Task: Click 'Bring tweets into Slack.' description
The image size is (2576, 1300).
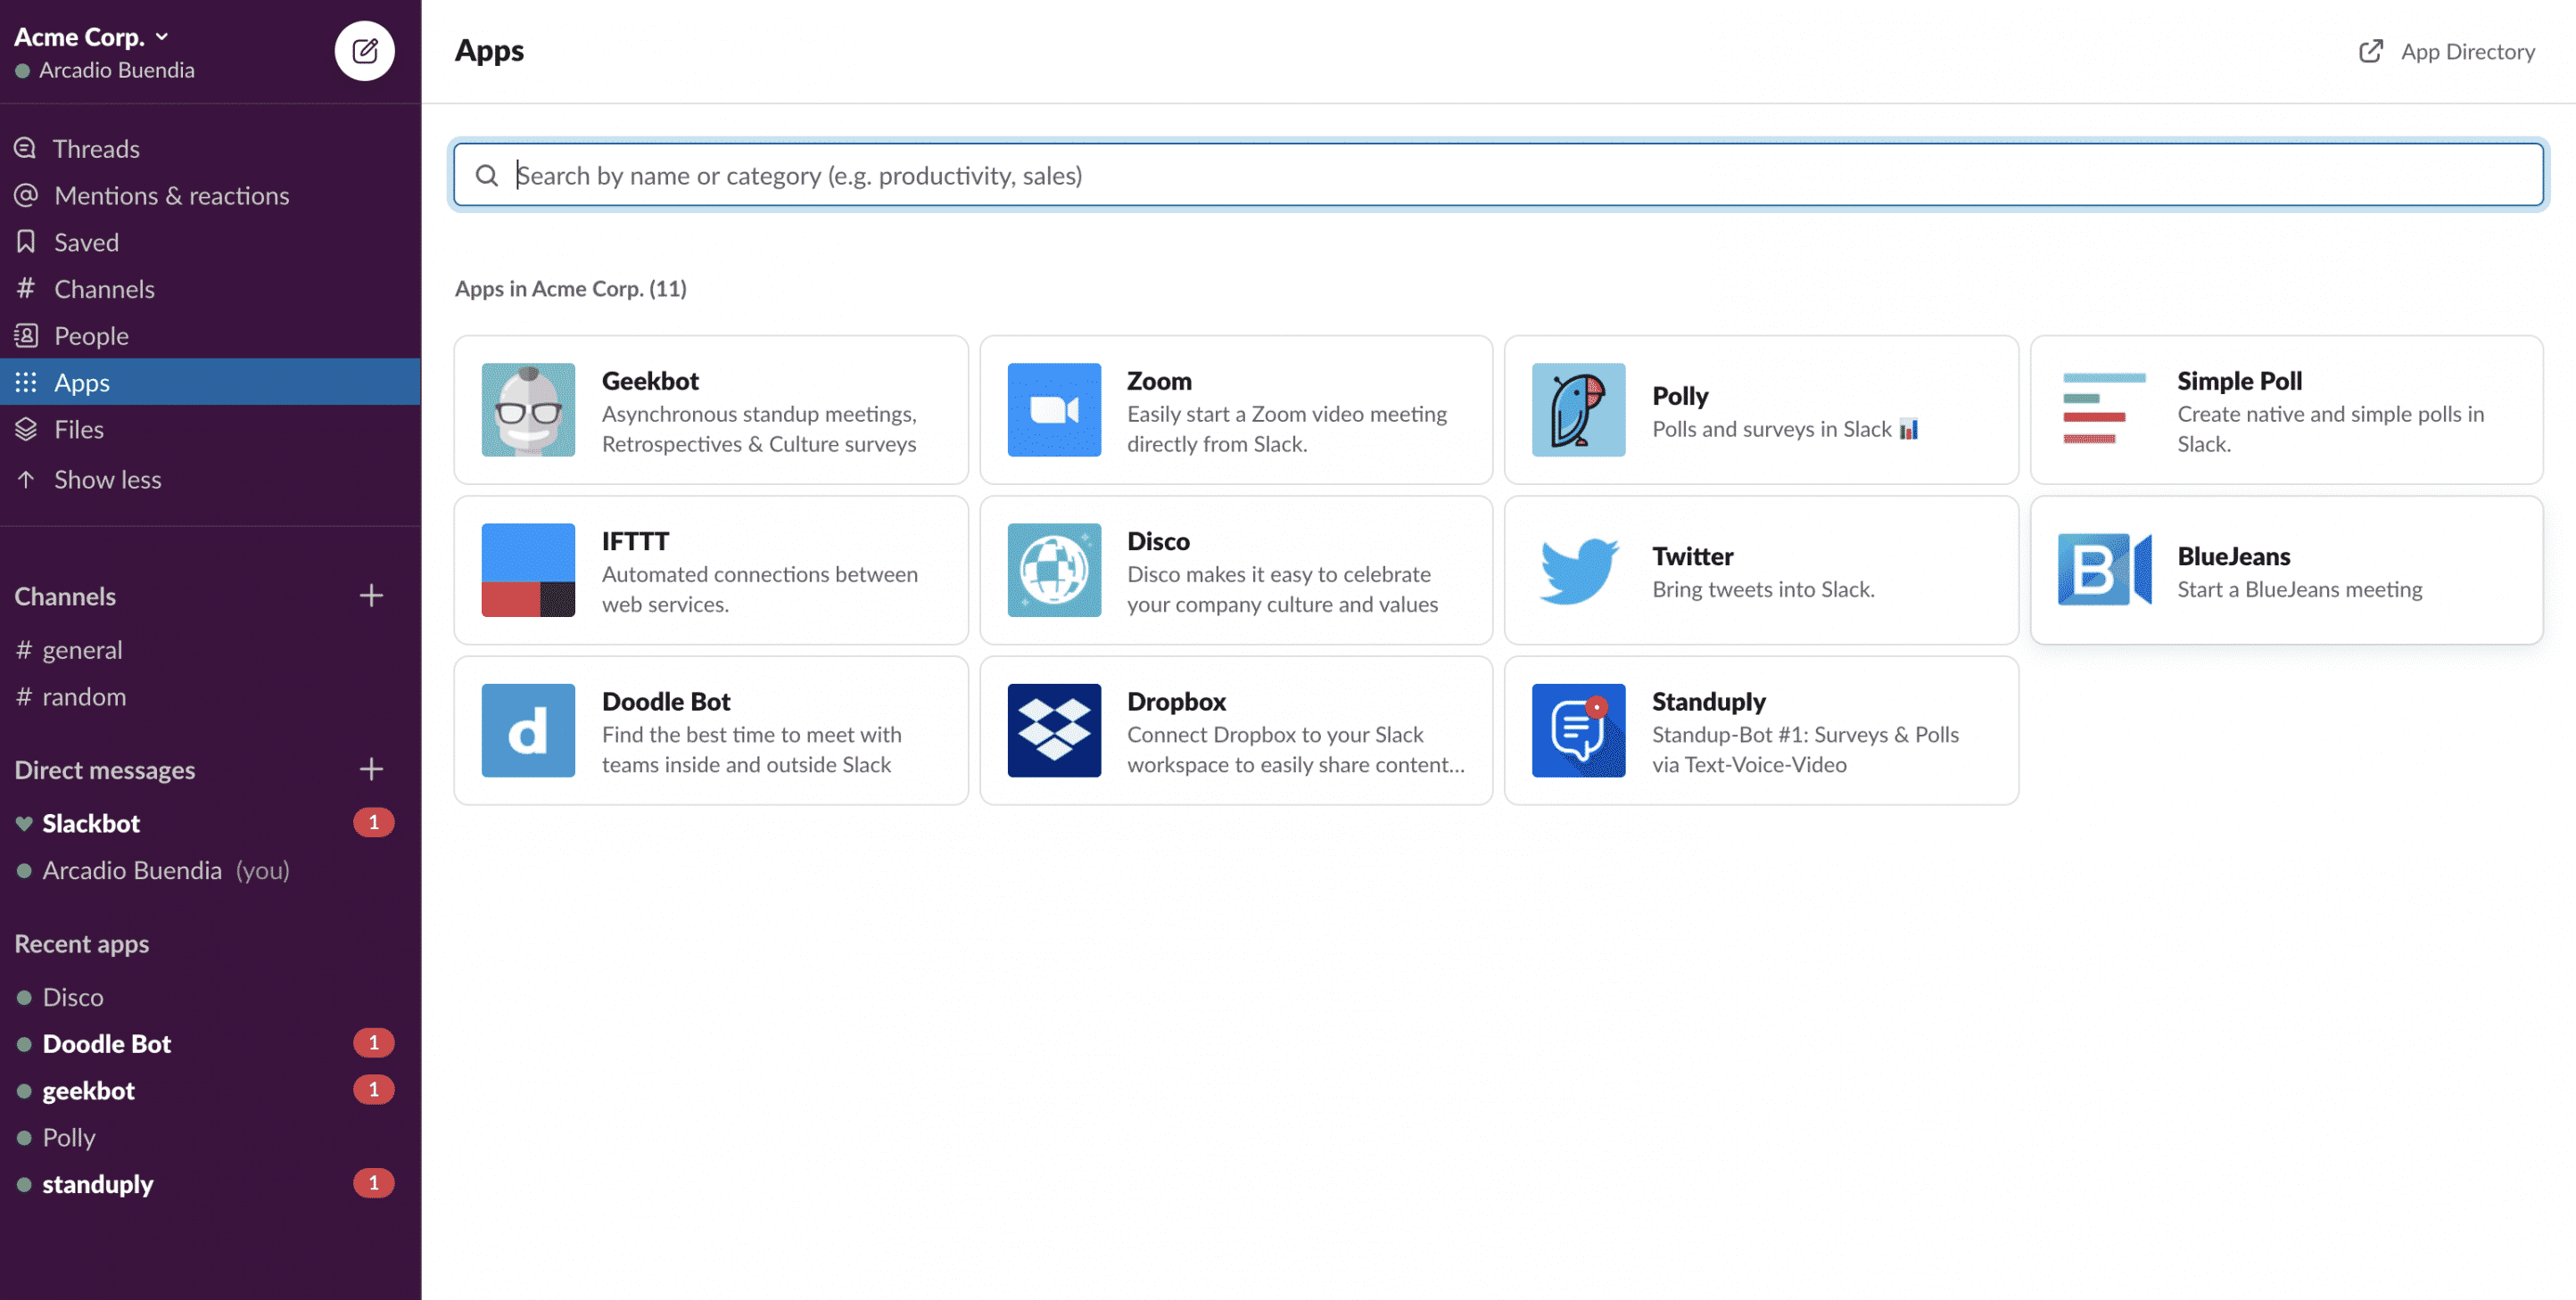Action: tap(1763, 589)
